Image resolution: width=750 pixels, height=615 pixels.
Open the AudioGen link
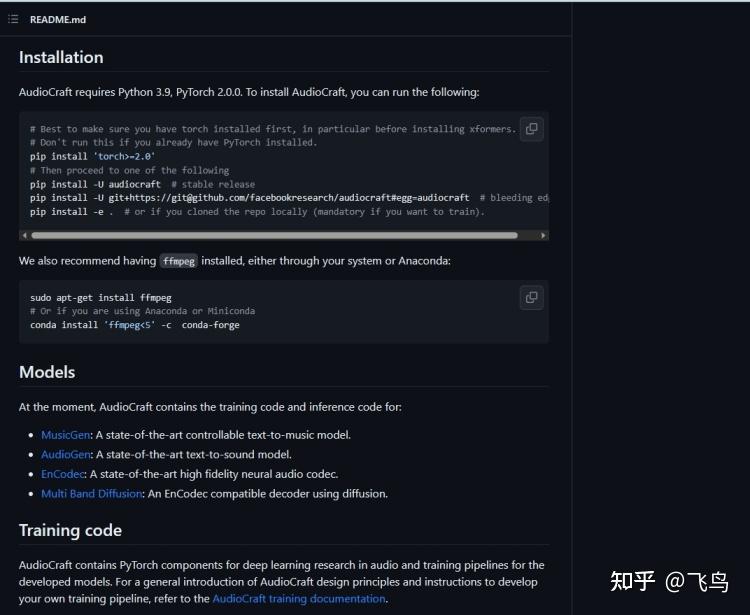(66, 454)
